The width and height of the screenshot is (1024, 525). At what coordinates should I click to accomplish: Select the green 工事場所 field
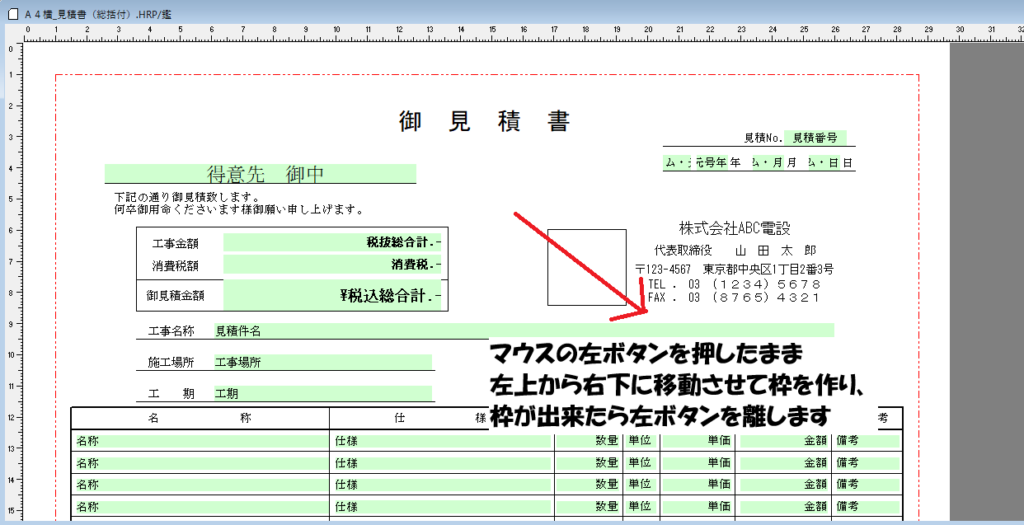pos(323,362)
